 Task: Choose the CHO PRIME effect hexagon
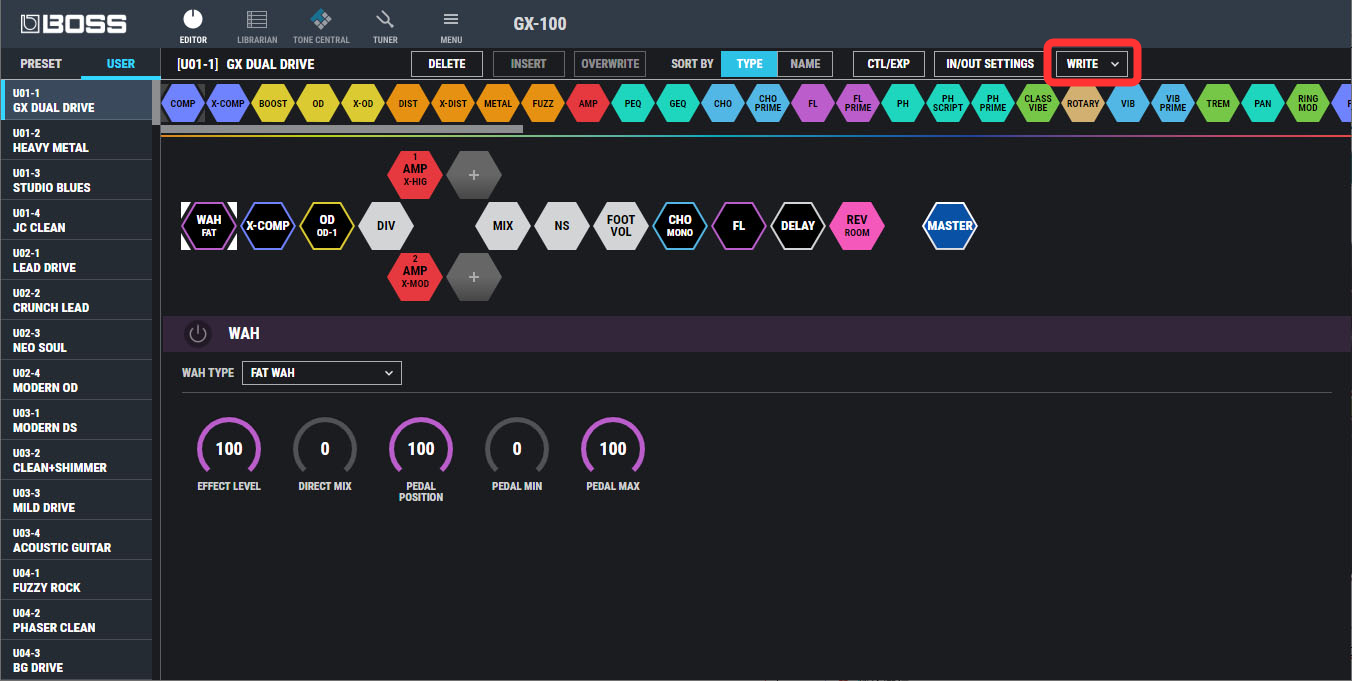click(x=768, y=103)
